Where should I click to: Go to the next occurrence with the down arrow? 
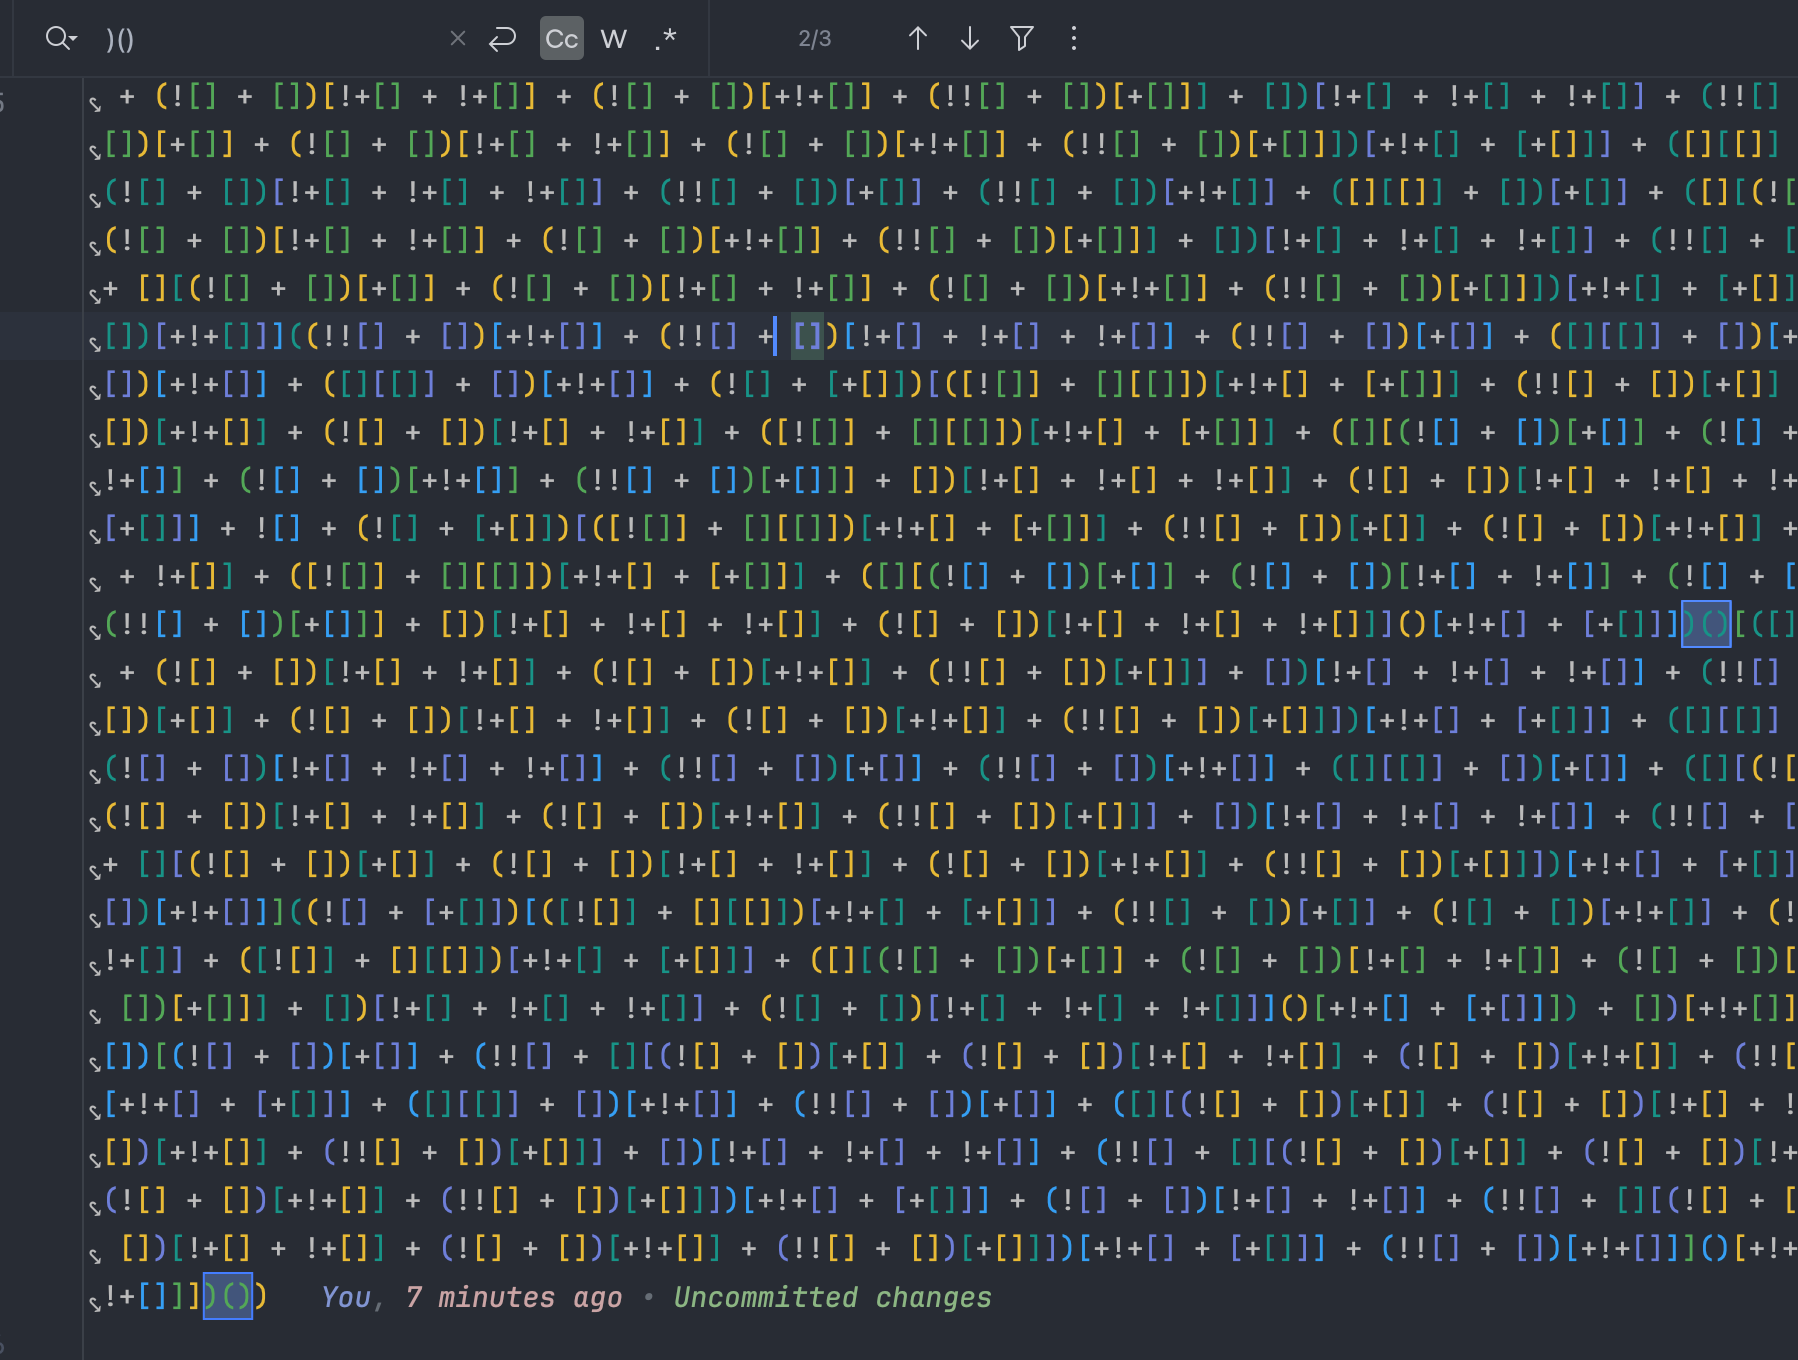[x=969, y=39]
